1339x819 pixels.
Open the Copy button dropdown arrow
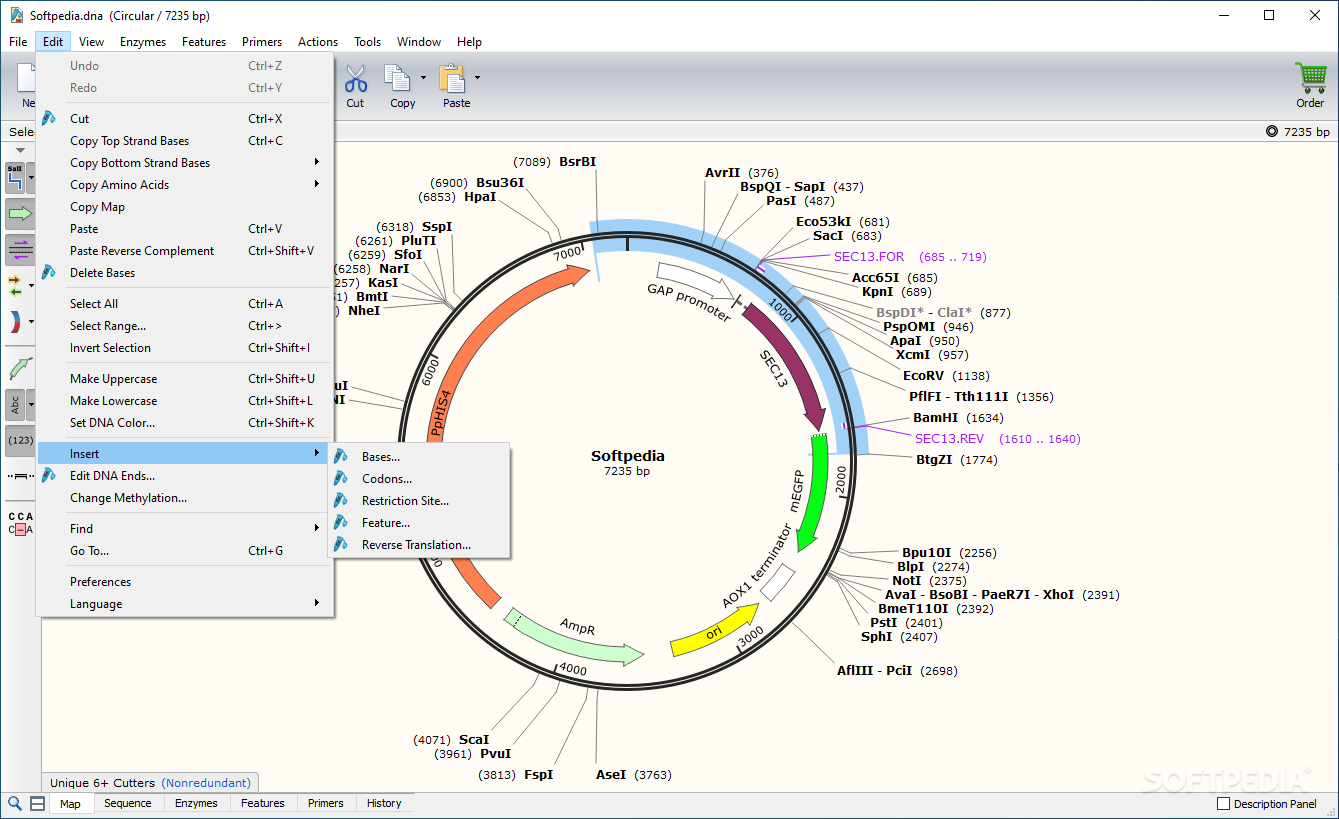coord(423,77)
